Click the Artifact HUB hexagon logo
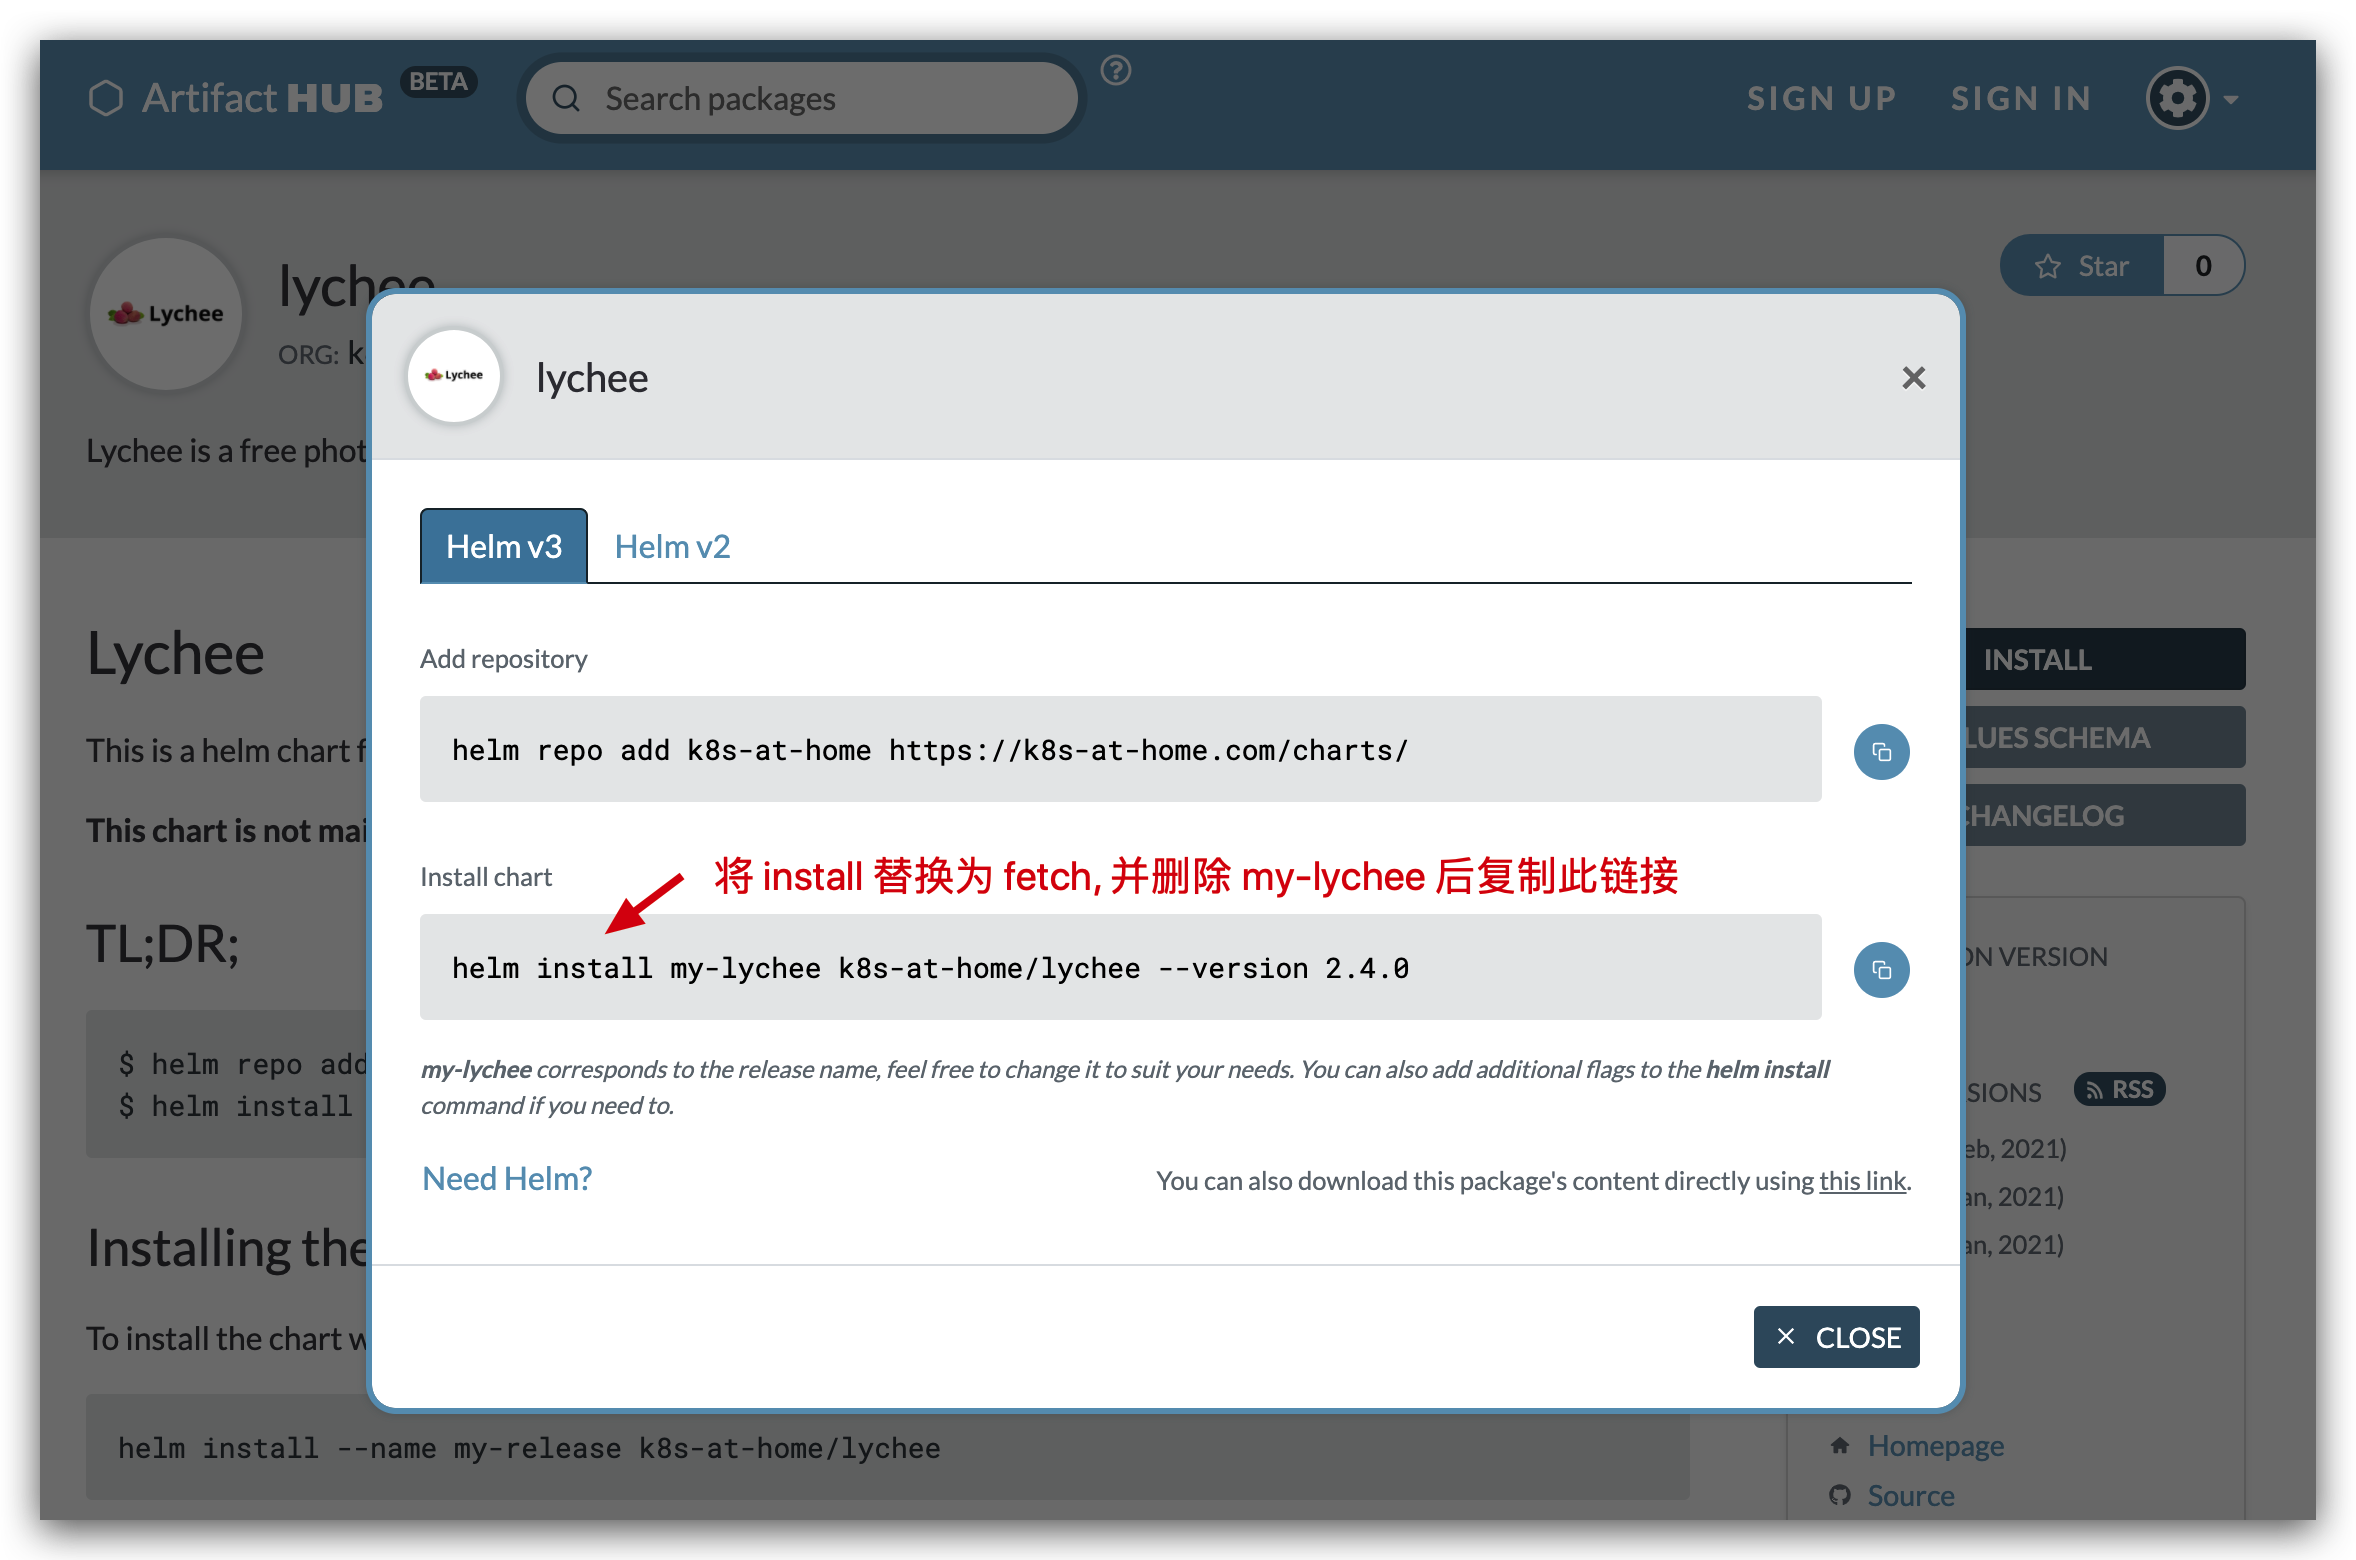The width and height of the screenshot is (2356, 1560). click(x=106, y=98)
